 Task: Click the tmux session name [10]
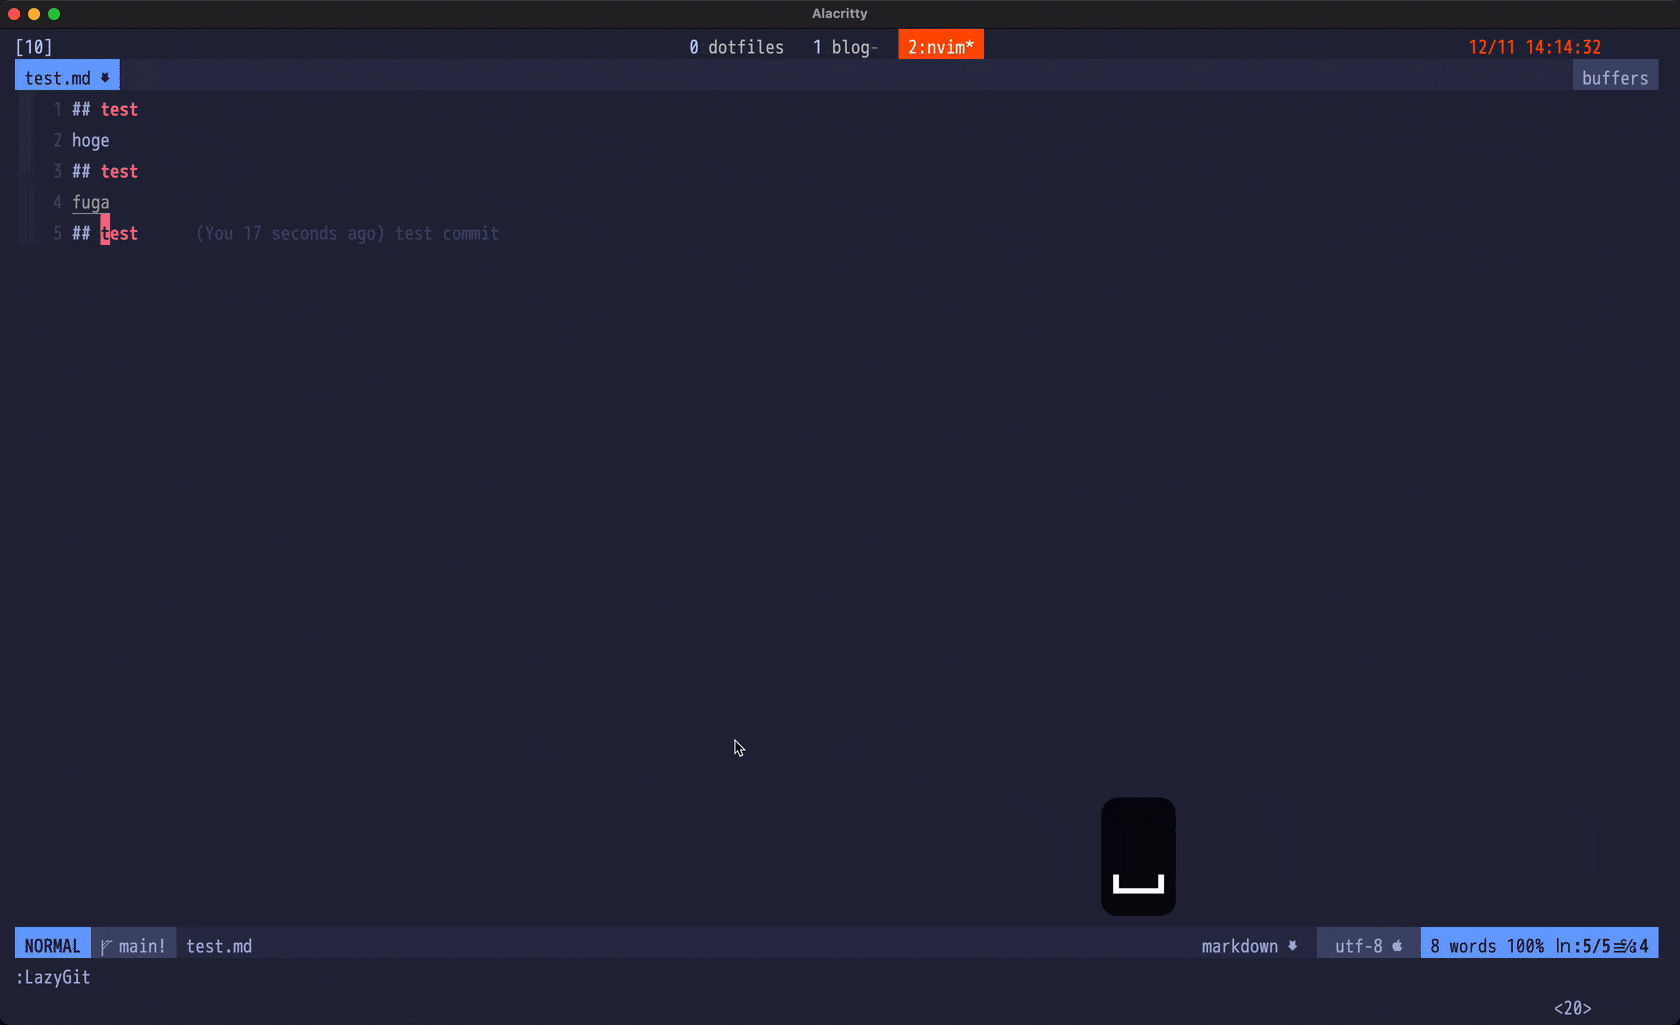(34, 47)
